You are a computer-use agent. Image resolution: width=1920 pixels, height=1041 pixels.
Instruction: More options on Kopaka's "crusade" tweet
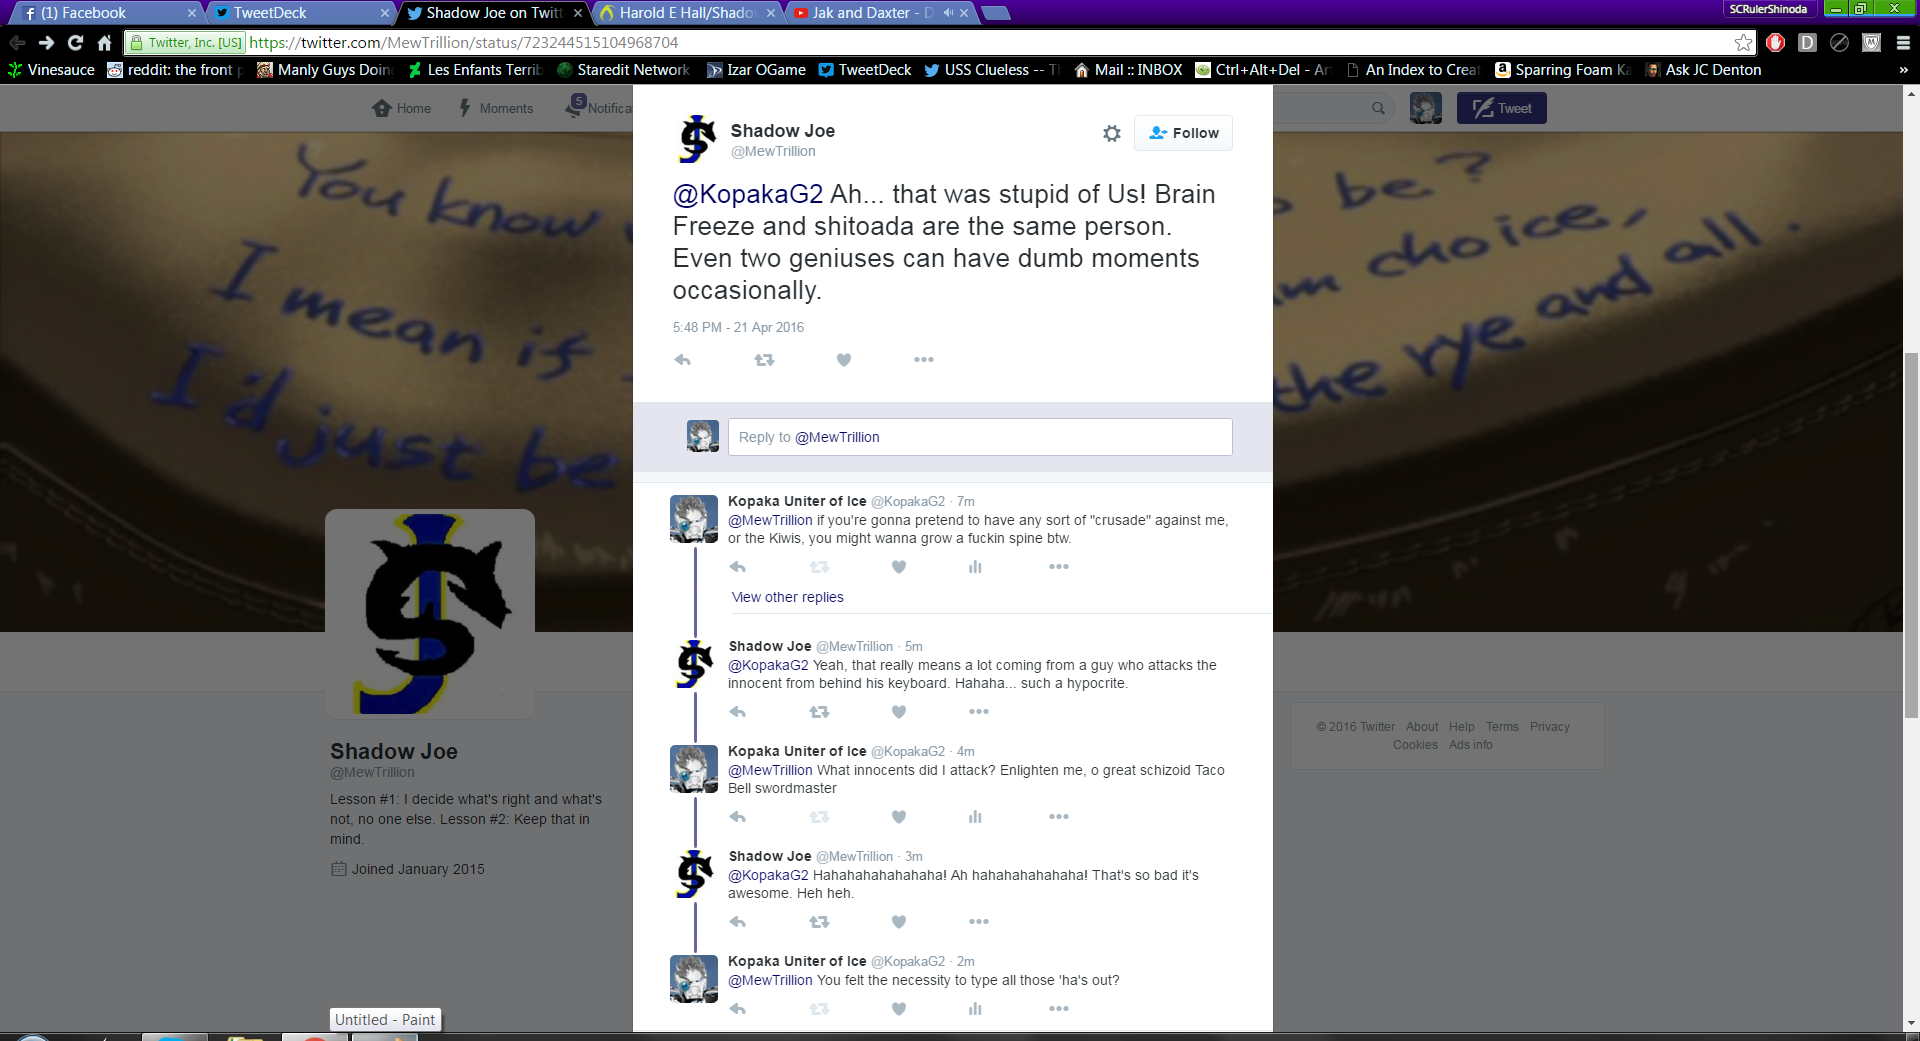coord(1059,567)
